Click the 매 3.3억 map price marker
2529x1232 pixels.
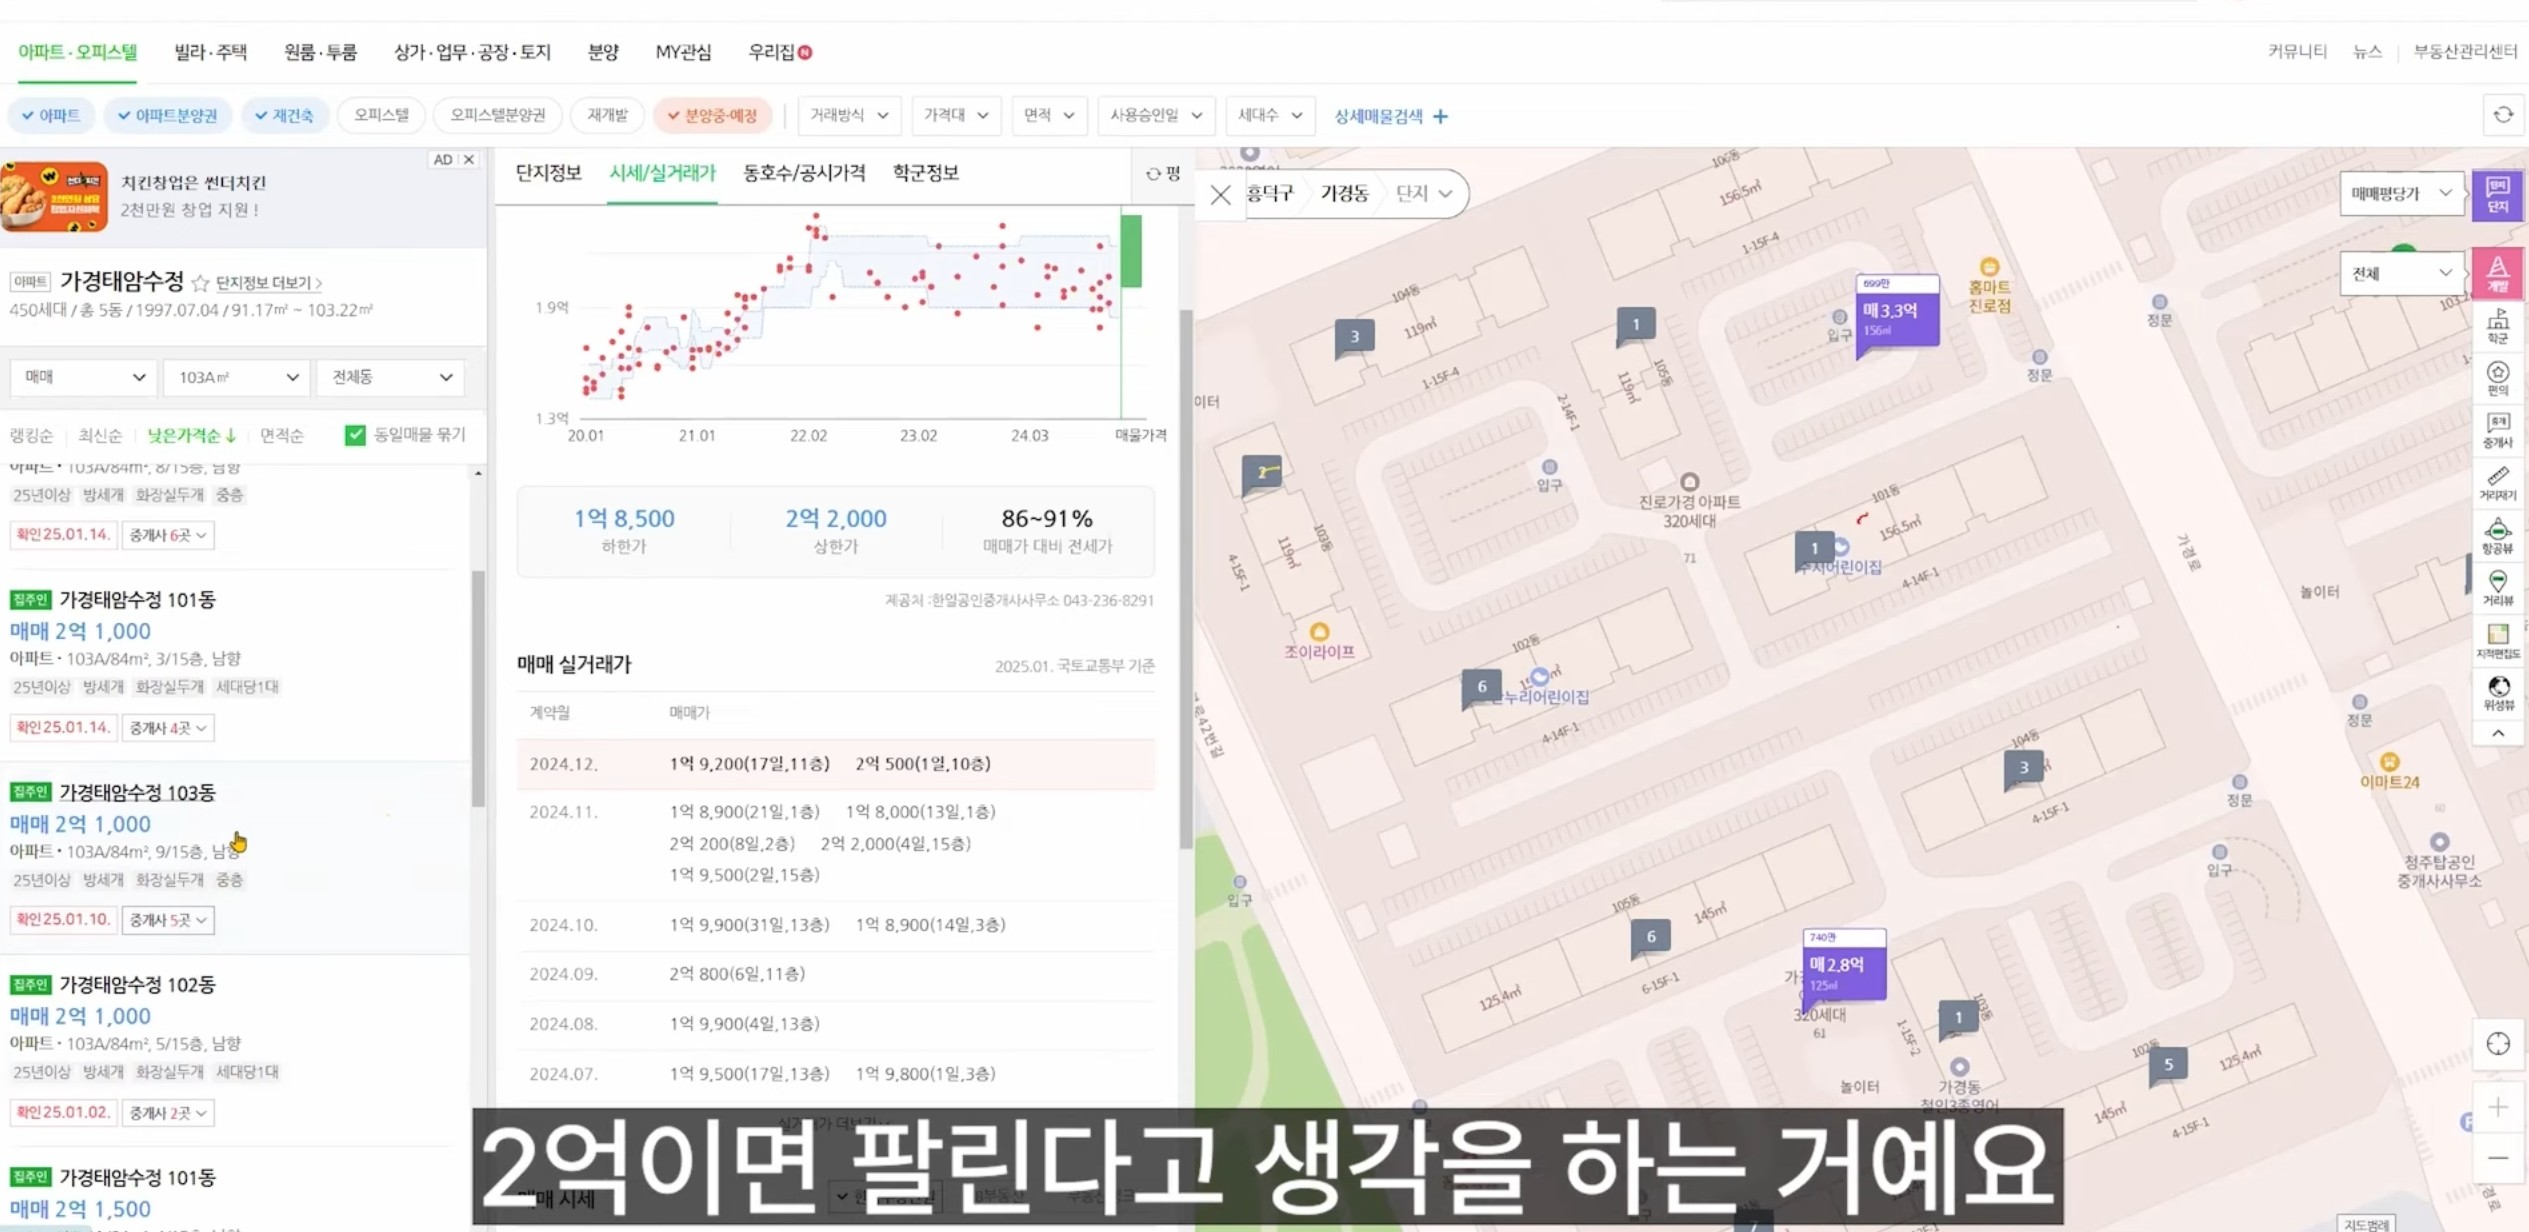tap(1896, 314)
